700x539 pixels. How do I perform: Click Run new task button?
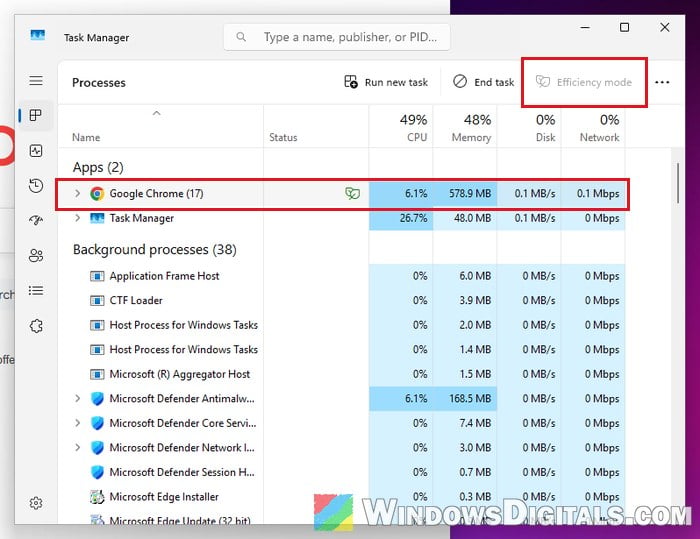click(x=386, y=82)
